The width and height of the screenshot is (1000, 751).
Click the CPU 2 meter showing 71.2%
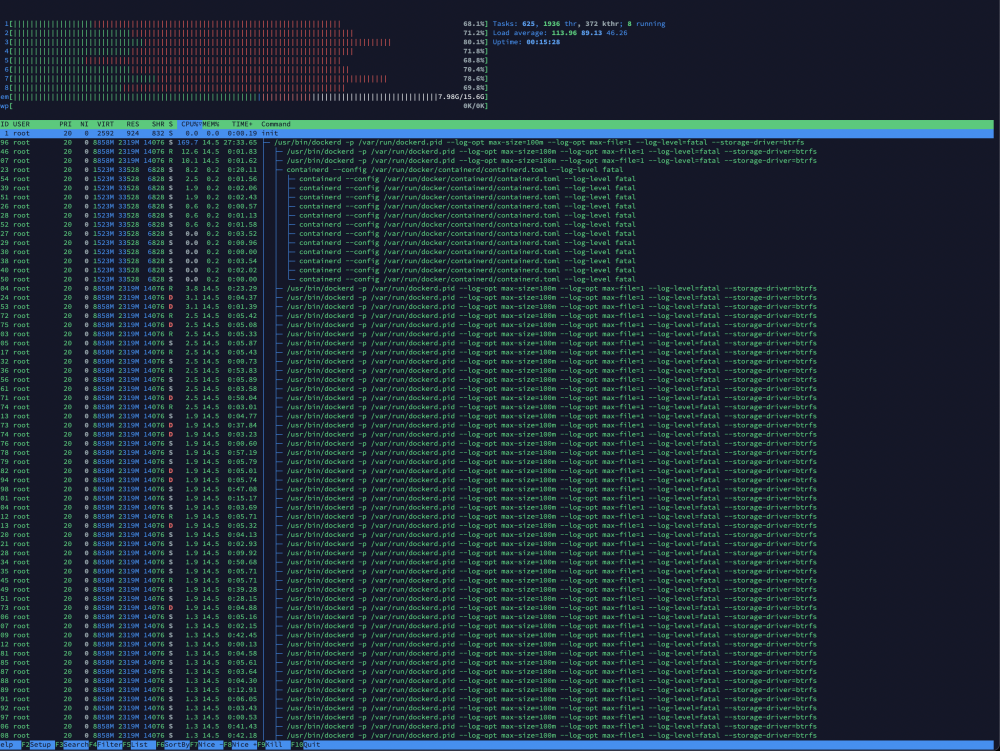coord(246,33)
